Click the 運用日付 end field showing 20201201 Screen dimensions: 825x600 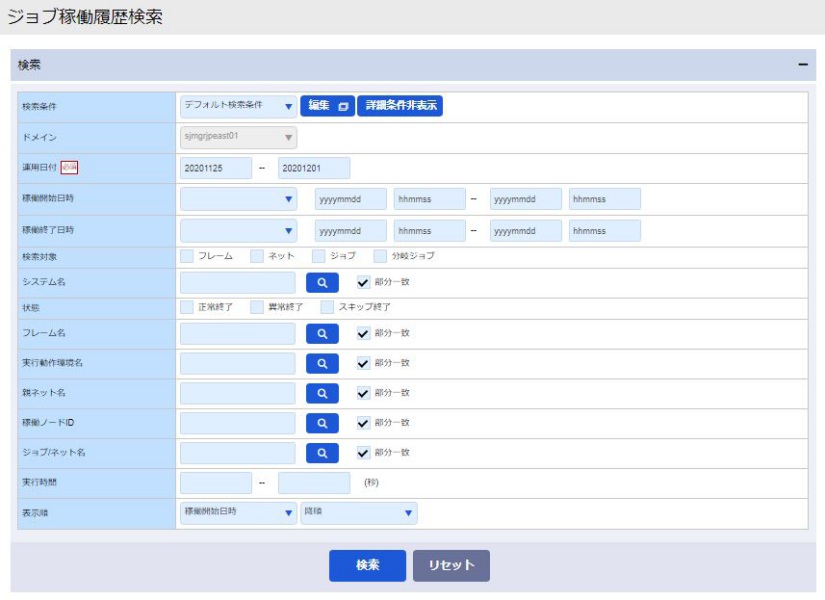click(x=314, y=168)
